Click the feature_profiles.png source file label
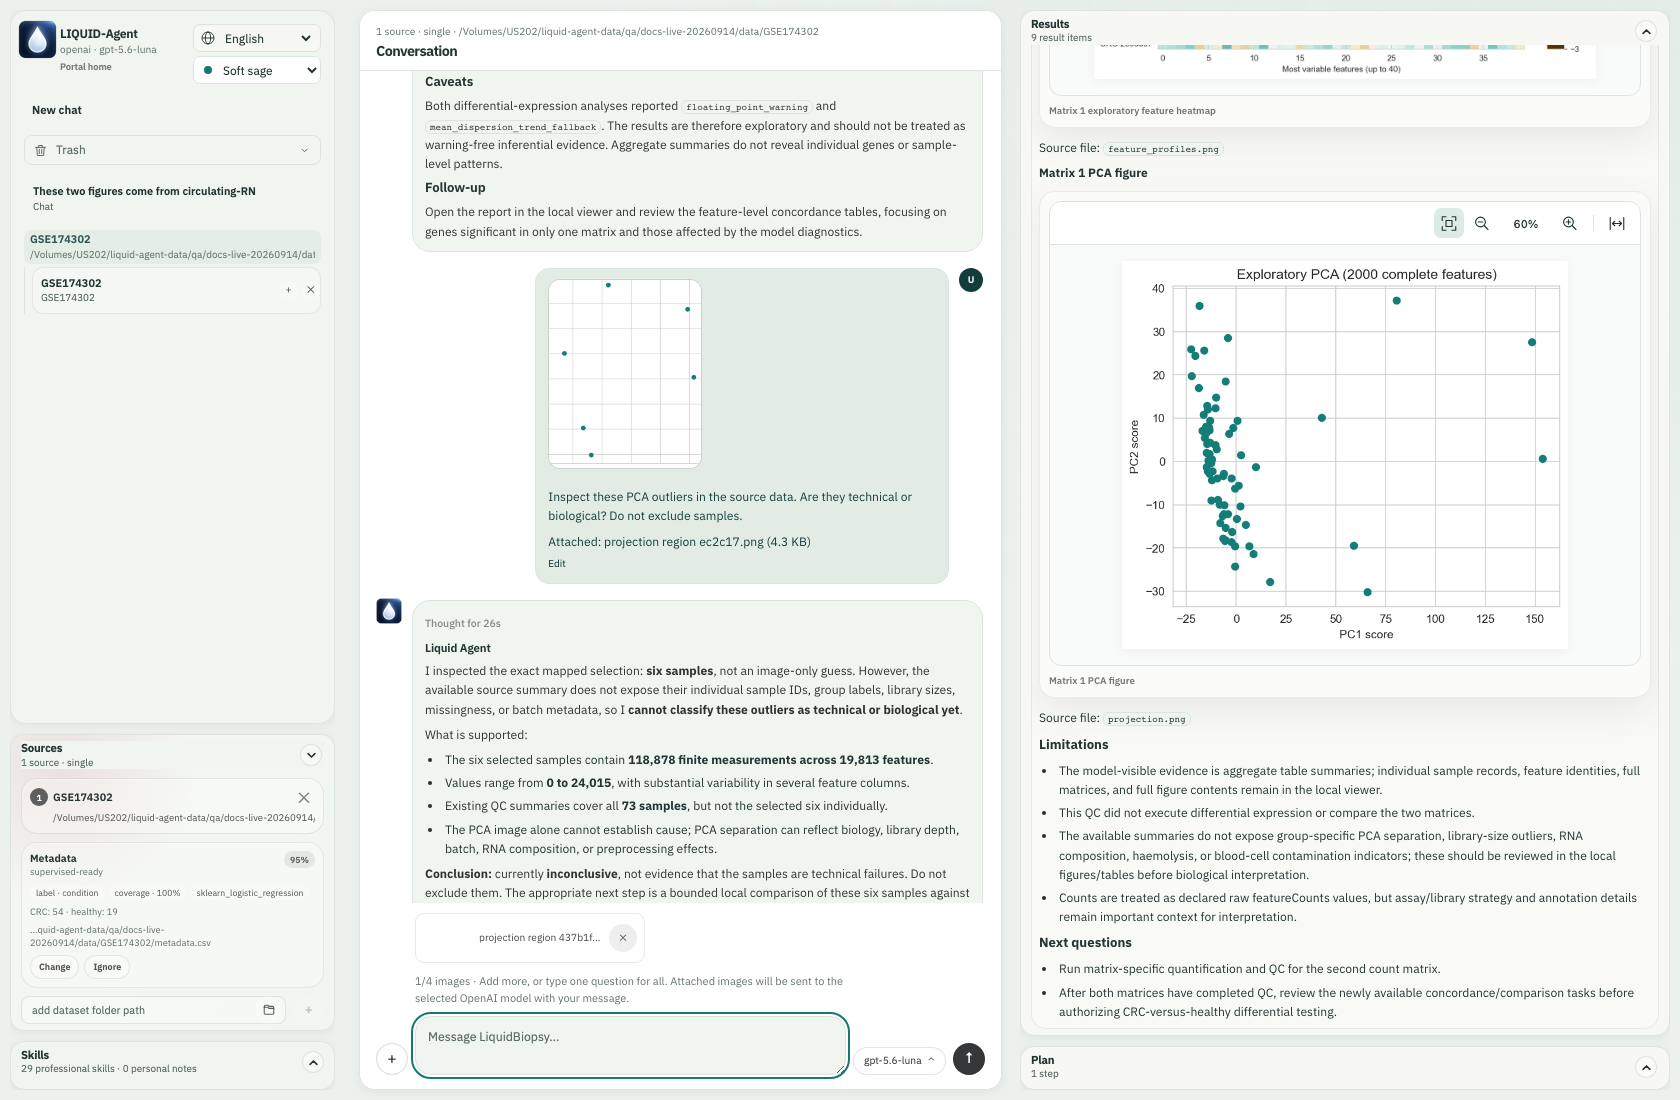Image resolution: width=1680 pixels, height=1100 pixels. tap(1163, 149)
